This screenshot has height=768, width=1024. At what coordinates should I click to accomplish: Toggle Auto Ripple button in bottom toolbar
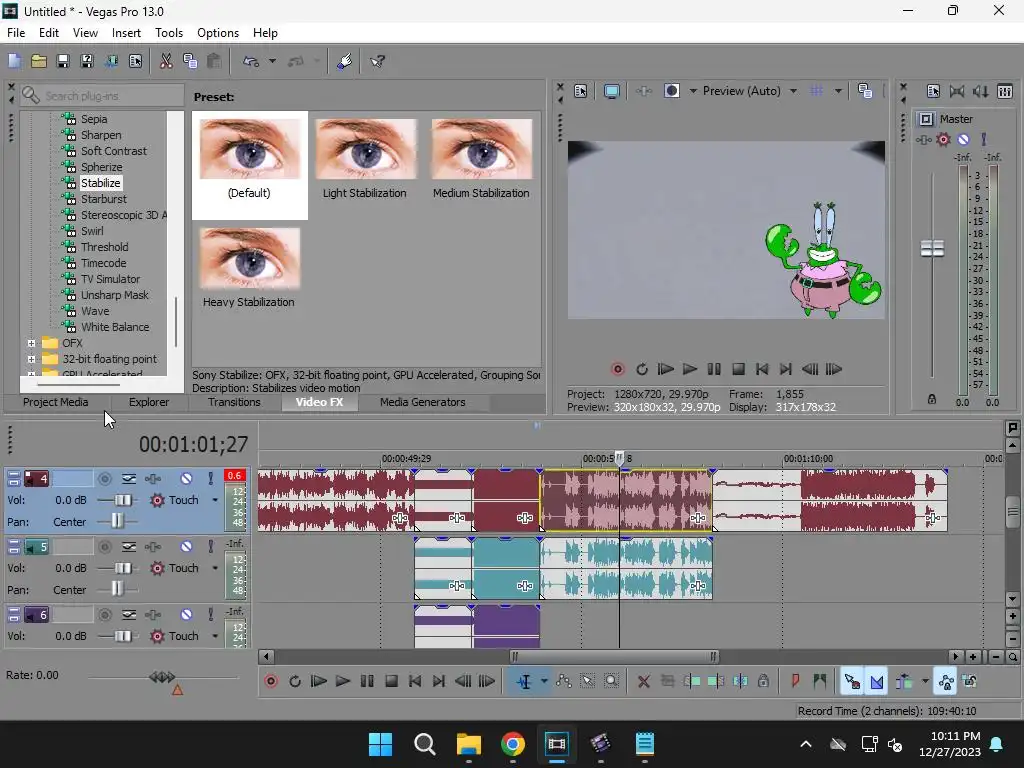[904, 681]
